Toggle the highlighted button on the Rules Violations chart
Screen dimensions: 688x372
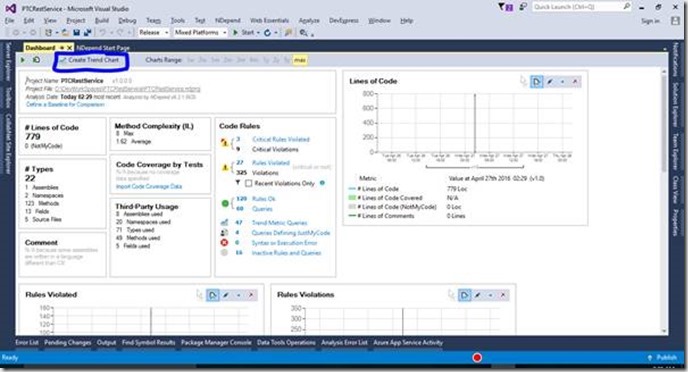click(x=465, y=295)
